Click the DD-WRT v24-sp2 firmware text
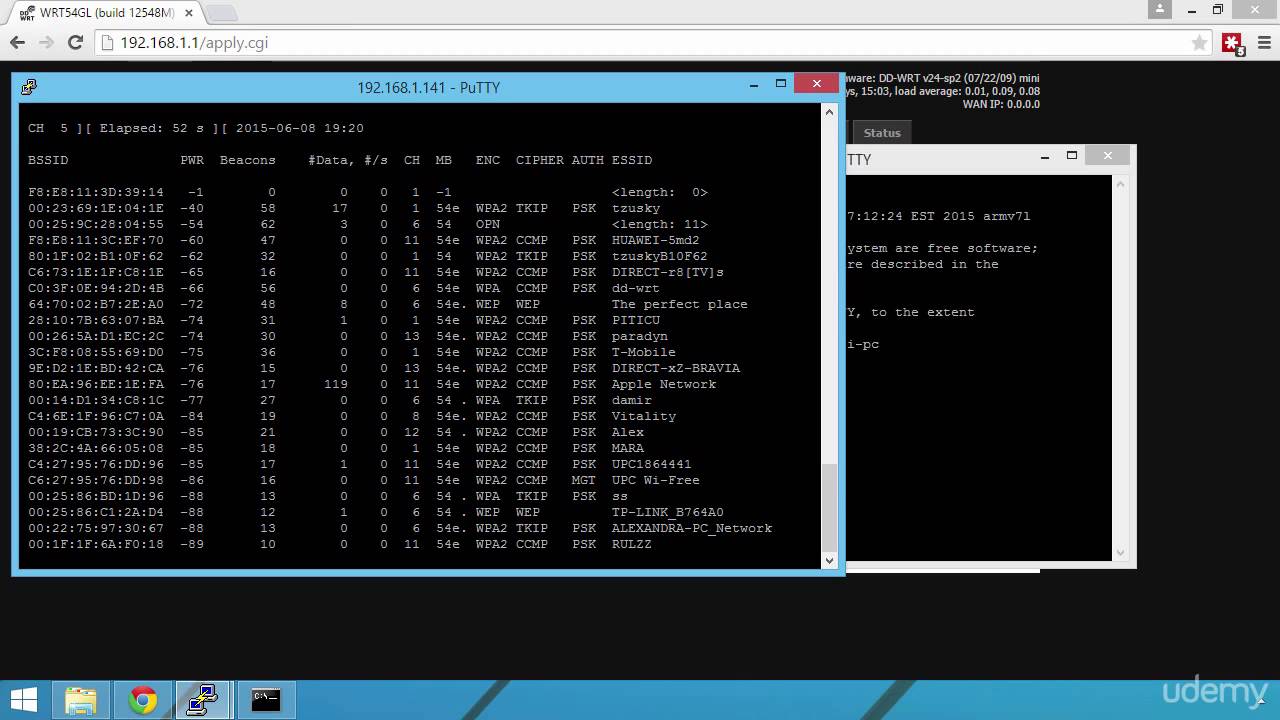The image size is (1280, 720). [943, 78]
